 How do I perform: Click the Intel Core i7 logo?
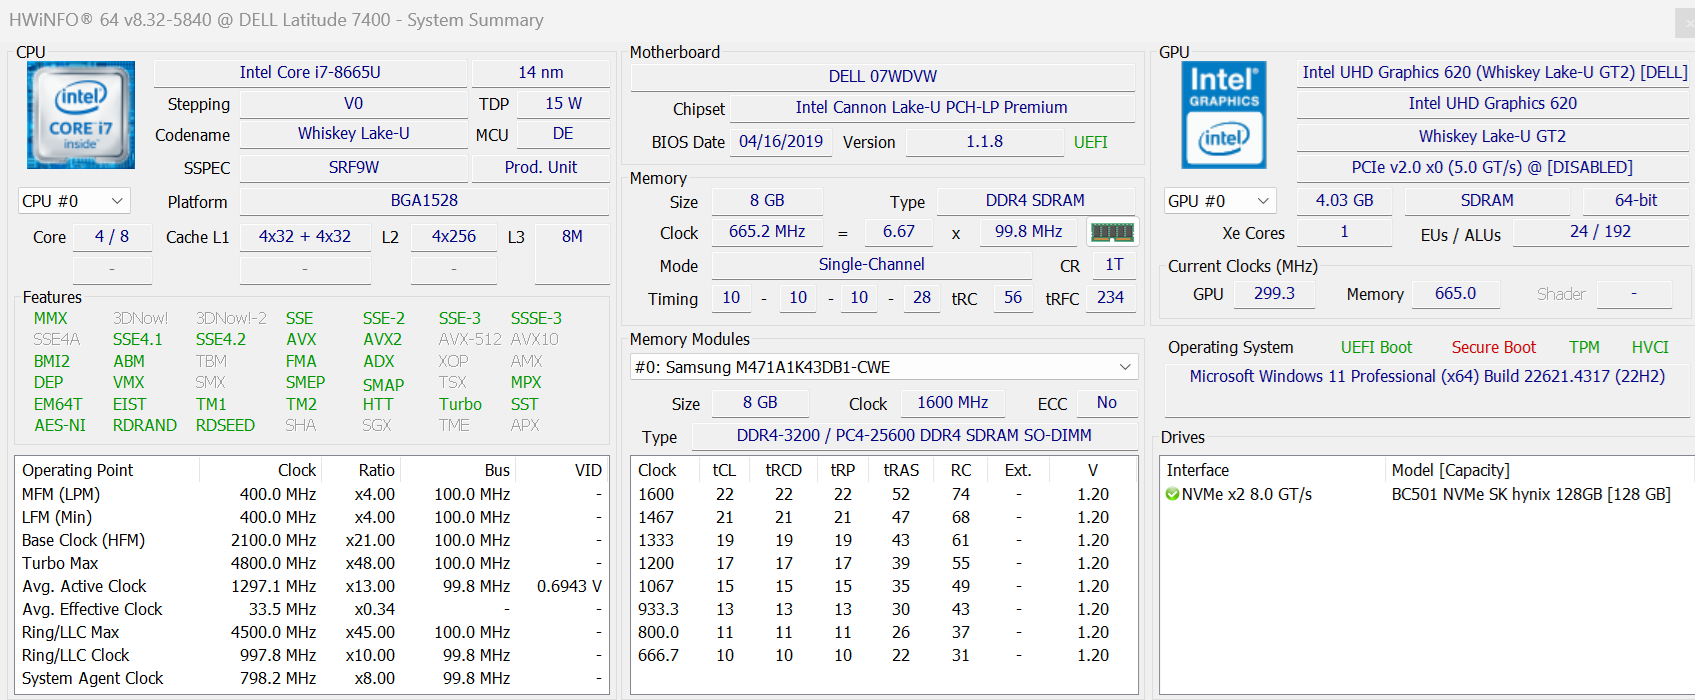[81, 115]
